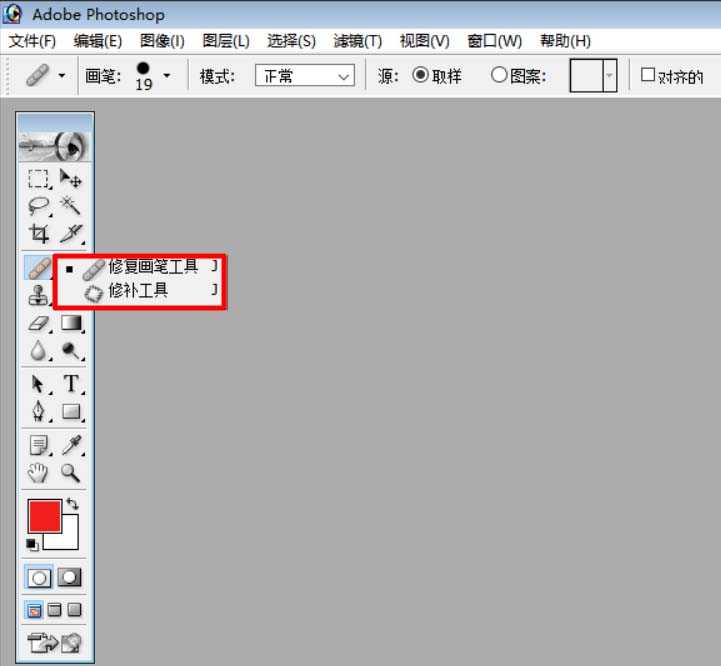Switch to standard screen mode
This screenshot has height=666, width=721.
point(34,610)
